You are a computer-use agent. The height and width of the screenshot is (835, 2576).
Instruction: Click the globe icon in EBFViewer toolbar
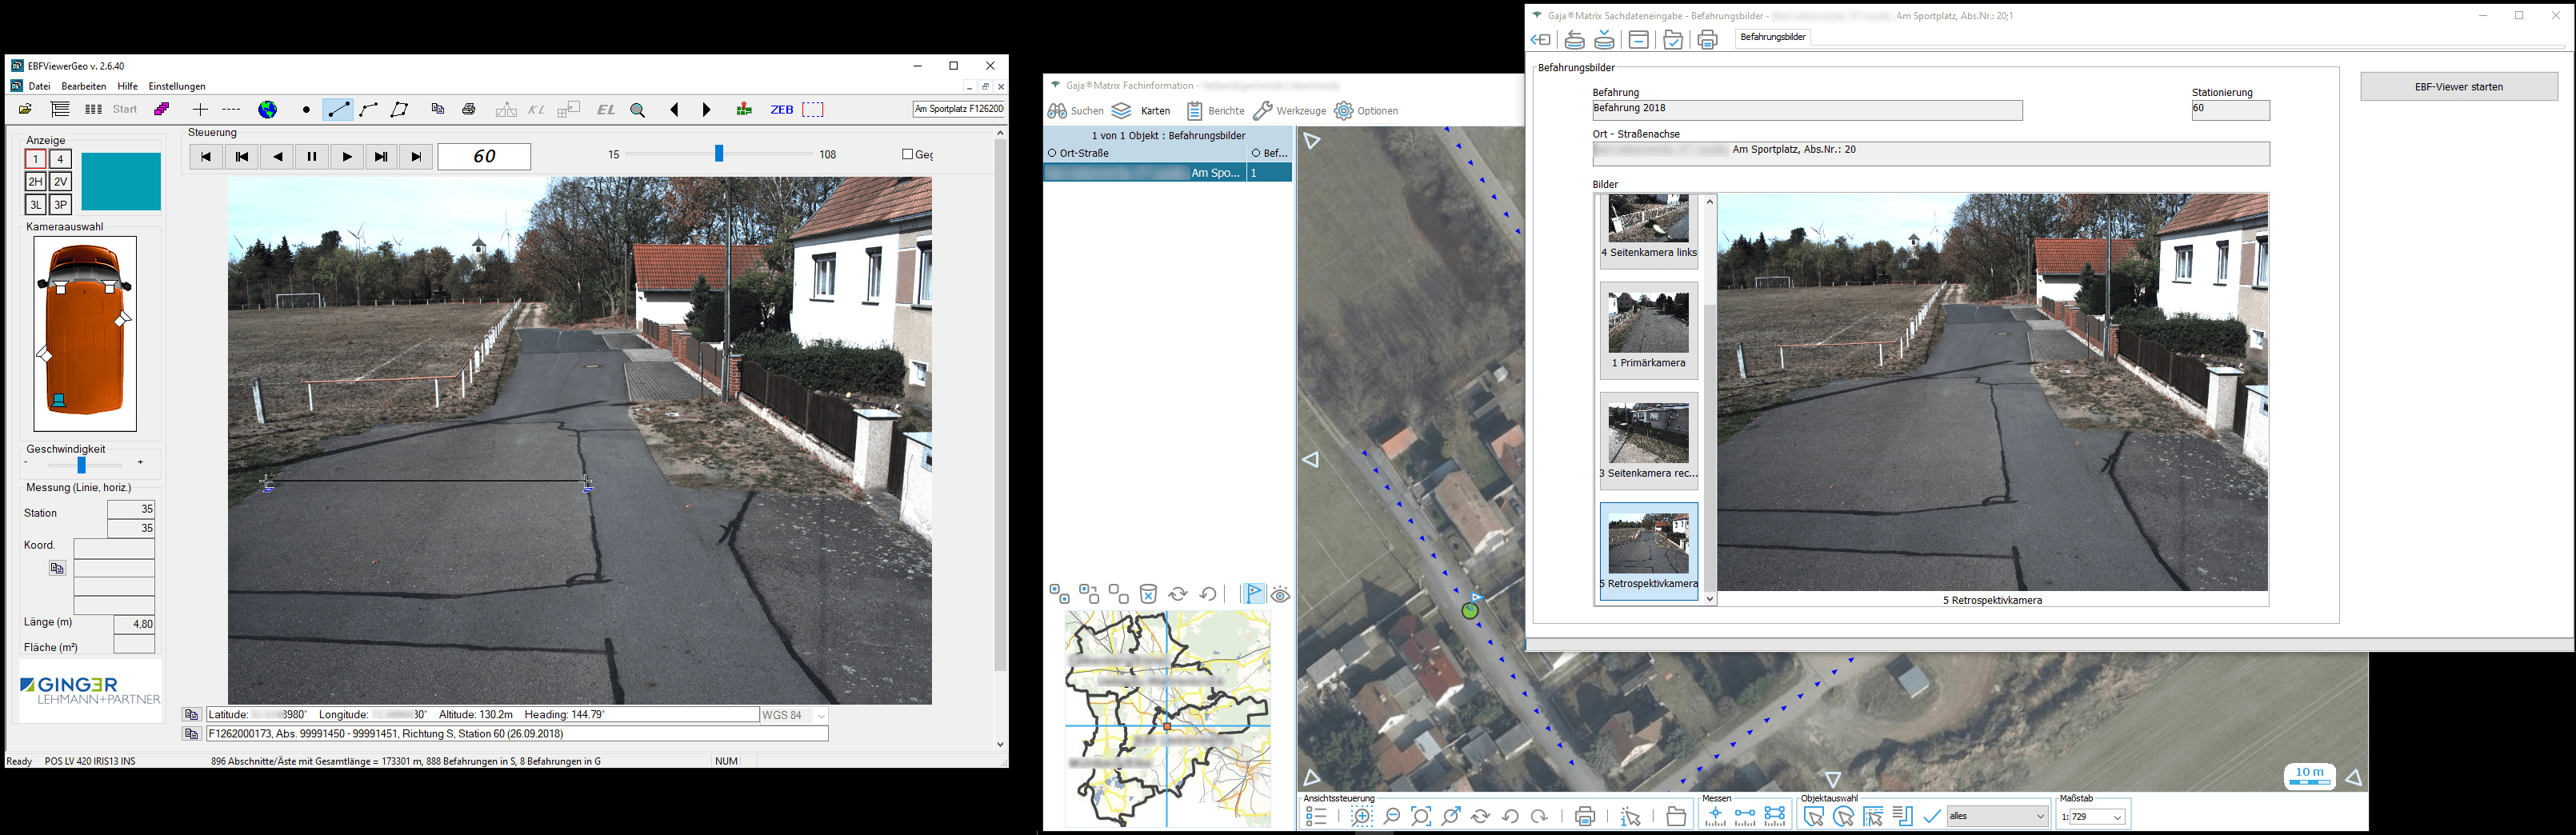[268, 110]
